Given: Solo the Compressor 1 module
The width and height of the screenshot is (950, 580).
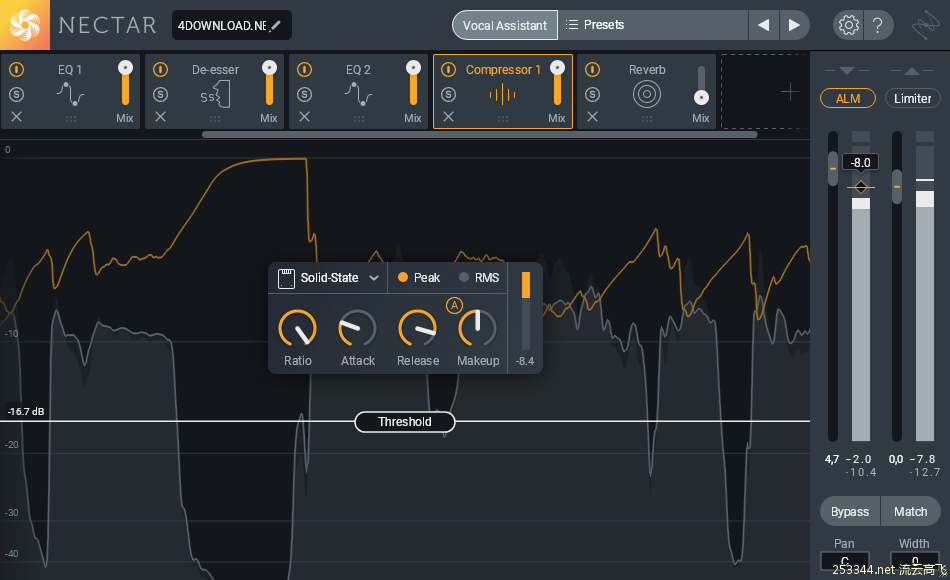Looking at the screenshot, I should pos(448,95).
